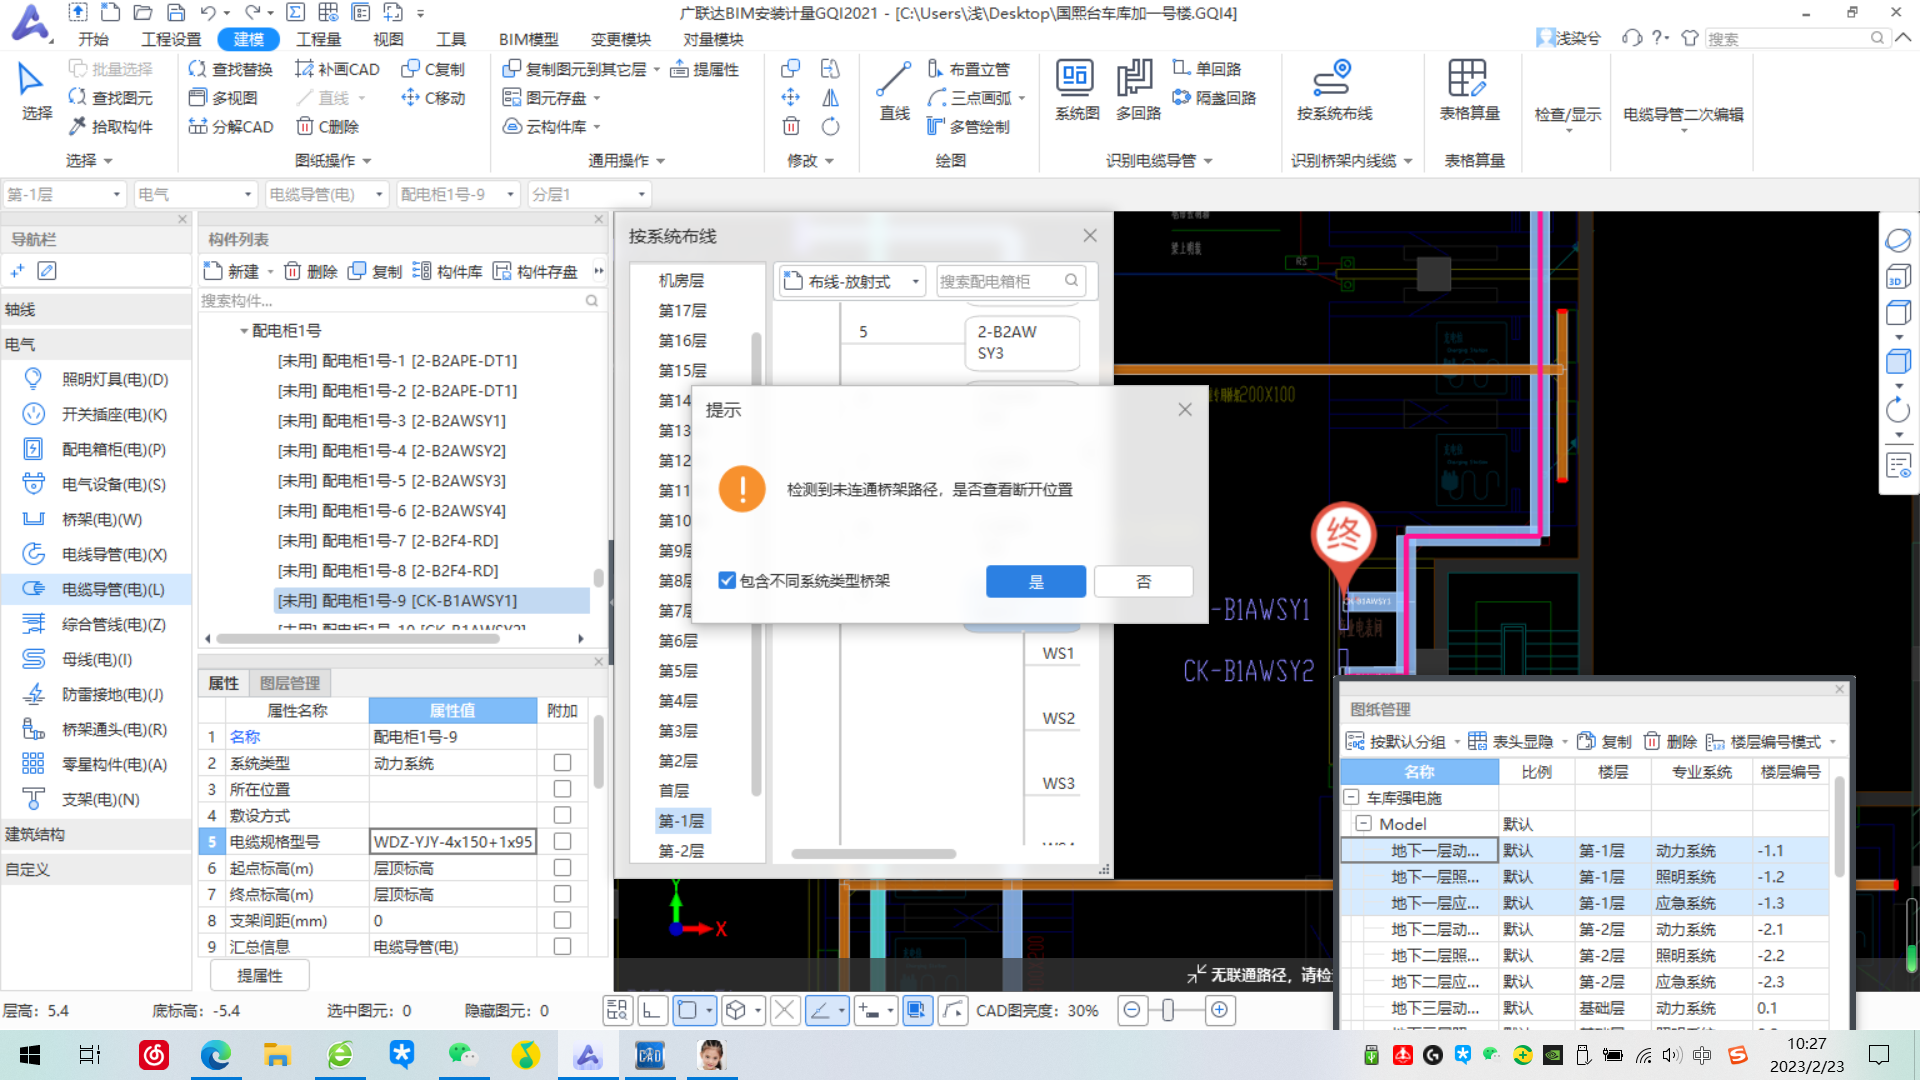Open Microsoft Edge from the taskbar
The height and width of the screenshot is (1080, 1920).
(x=215, y=1055)
